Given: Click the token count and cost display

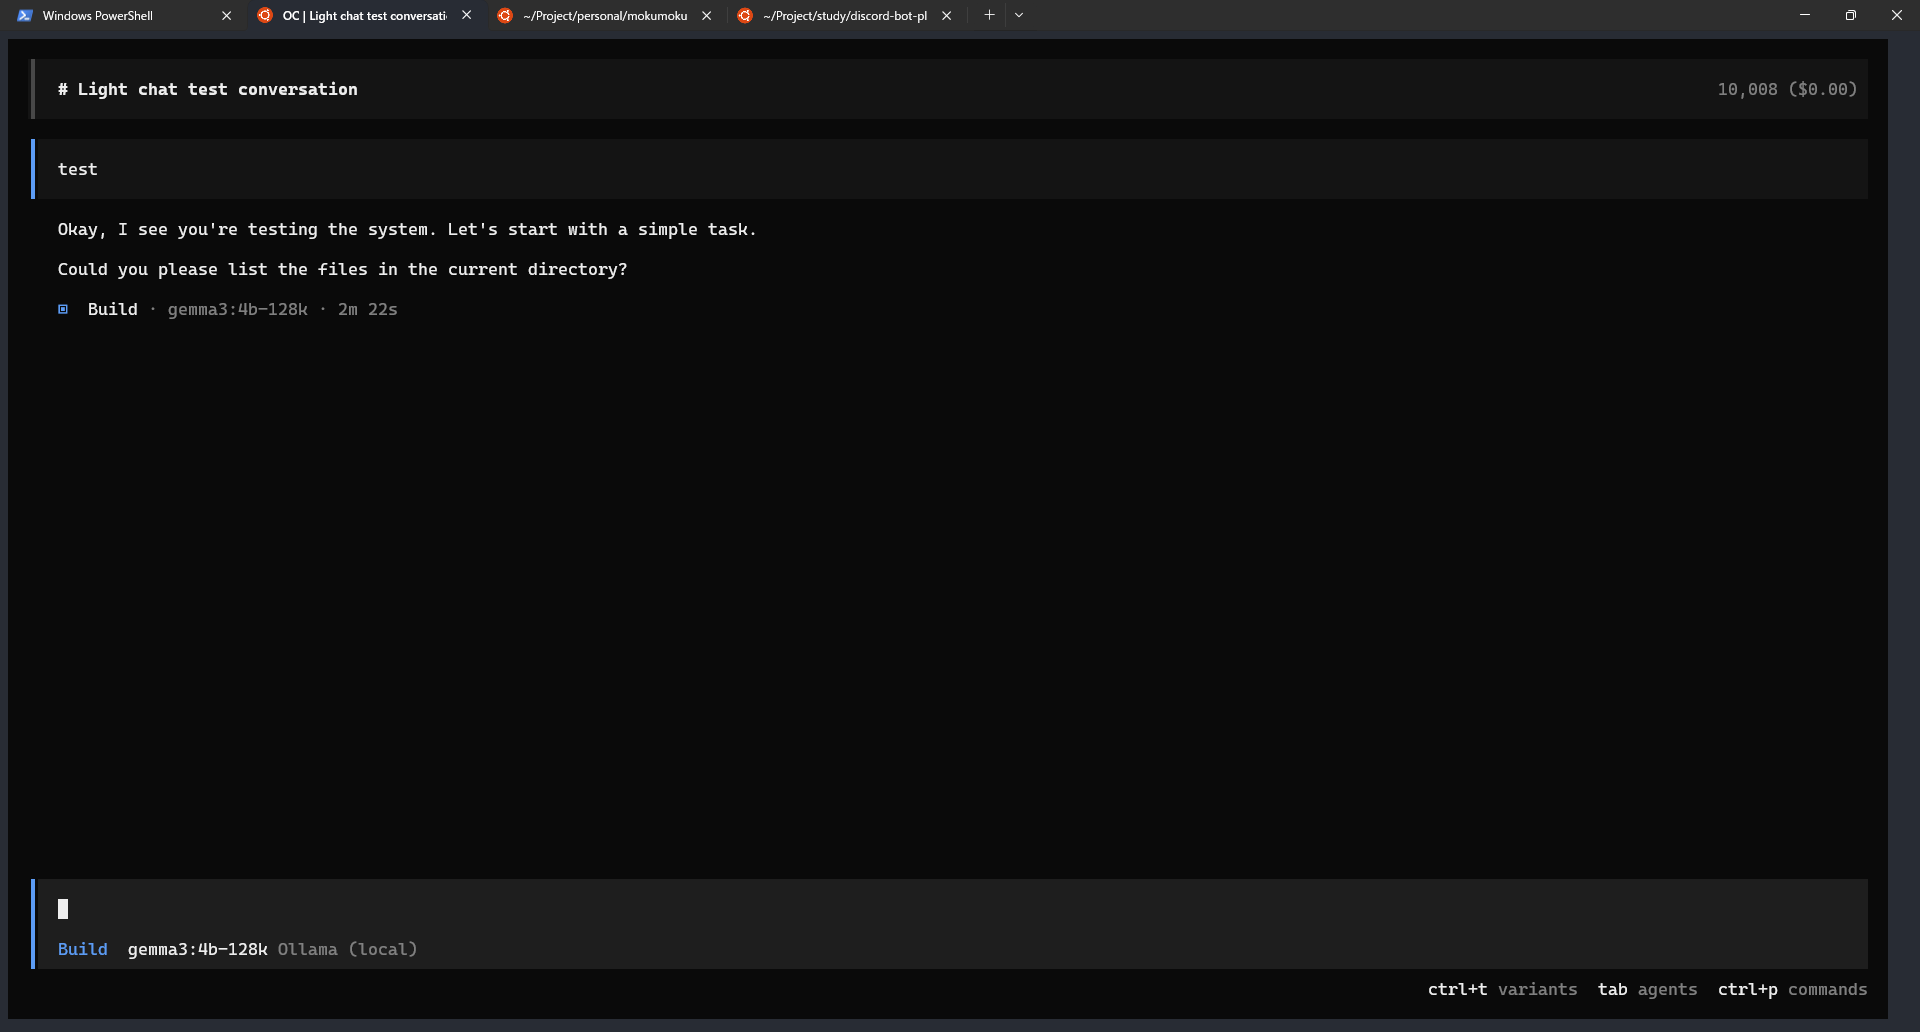Looking at the screenshot, I should tap(1786, 89).
